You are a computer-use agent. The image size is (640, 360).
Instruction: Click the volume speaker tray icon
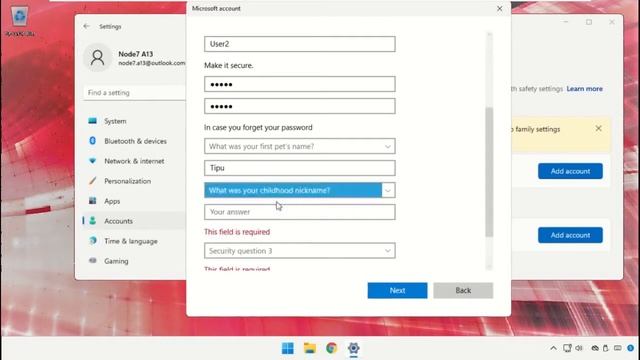579,348
